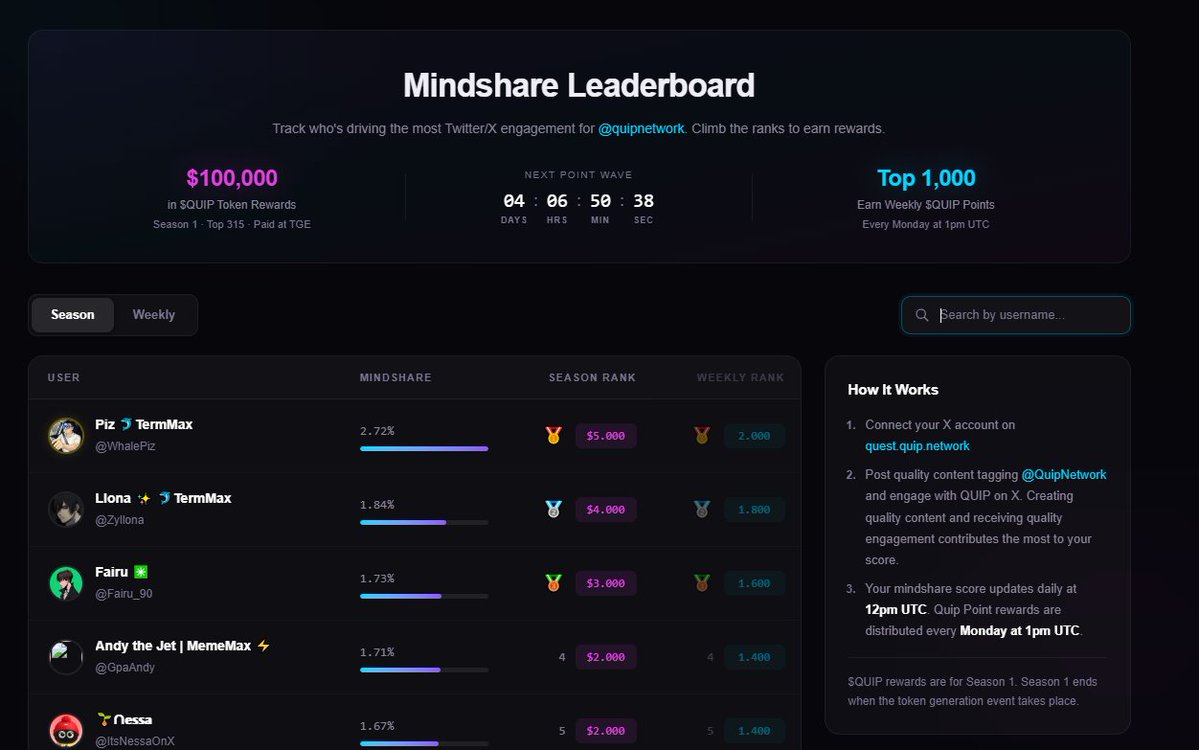Screen dimensions: 1199x750
Task: Click the MINDSHARE column header
Action: (395, 378)
